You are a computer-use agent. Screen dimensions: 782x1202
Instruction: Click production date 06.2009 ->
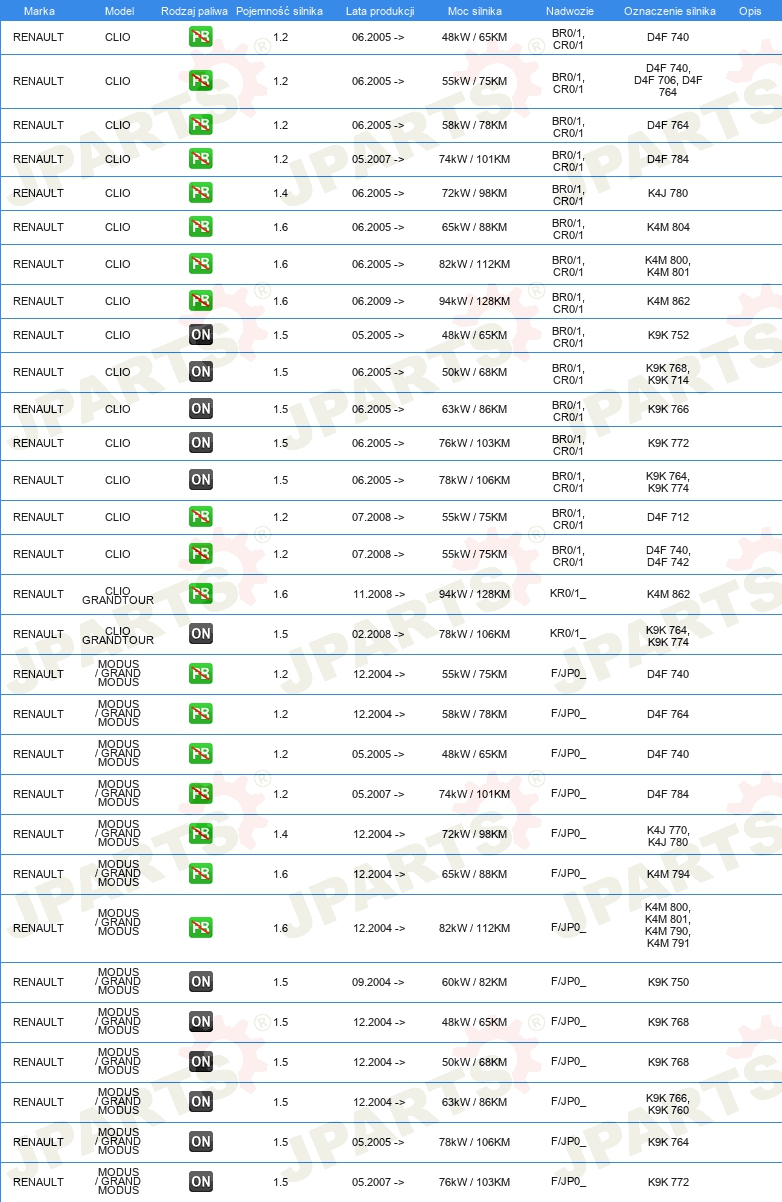pos(378,301)
